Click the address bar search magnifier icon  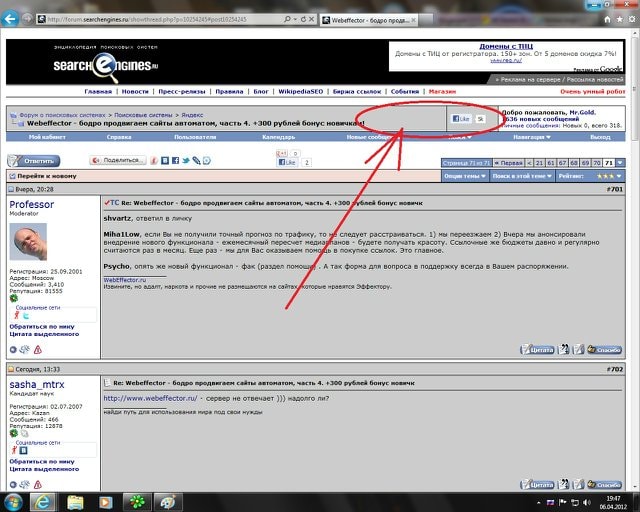pos(287,19)
